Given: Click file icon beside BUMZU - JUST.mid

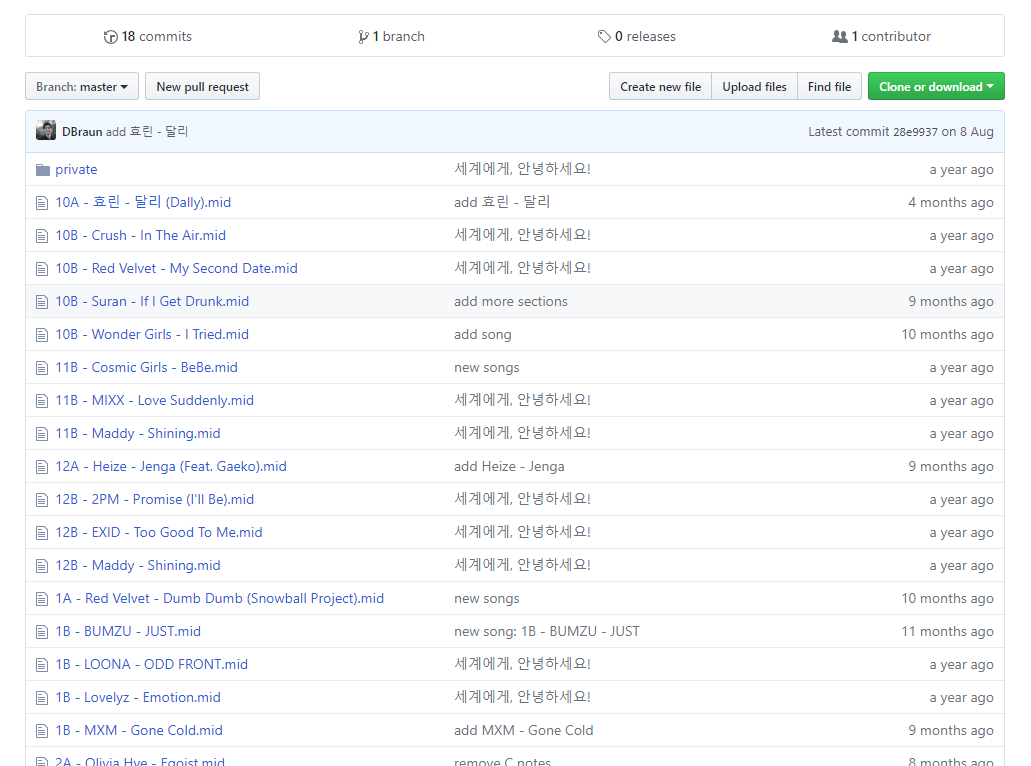Looking at the screenshot, I should pyautogui.click(x=42, y=632).
